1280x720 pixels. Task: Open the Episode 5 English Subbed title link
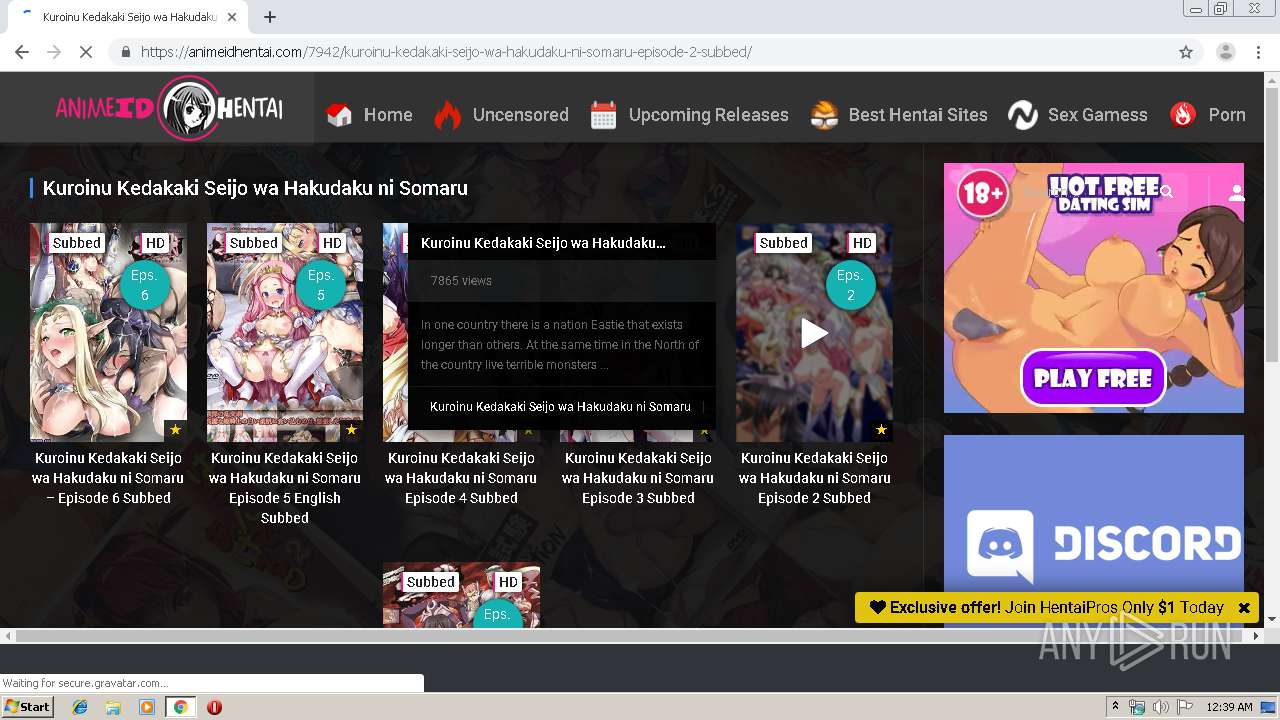pyautogui.click(x=285, y=488)
